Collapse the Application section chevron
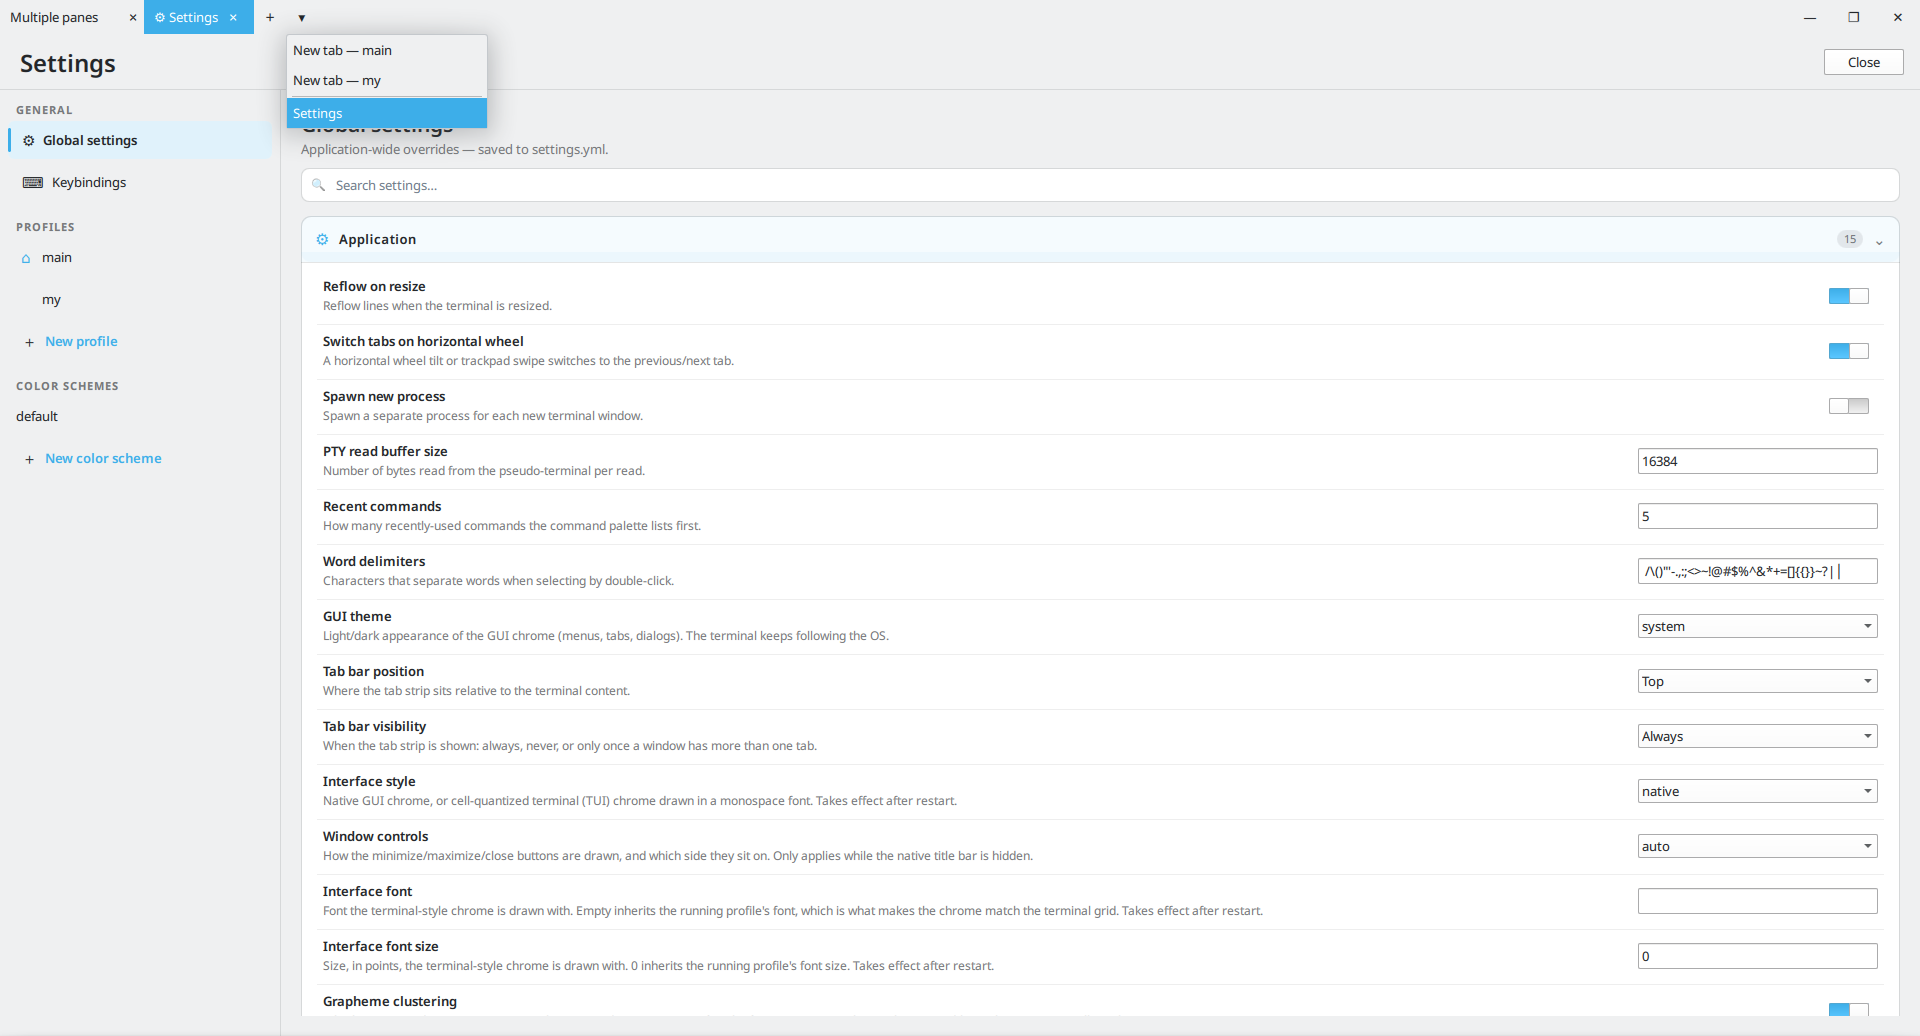Screen dimensions: 1920x1036 pos(1879,241)
